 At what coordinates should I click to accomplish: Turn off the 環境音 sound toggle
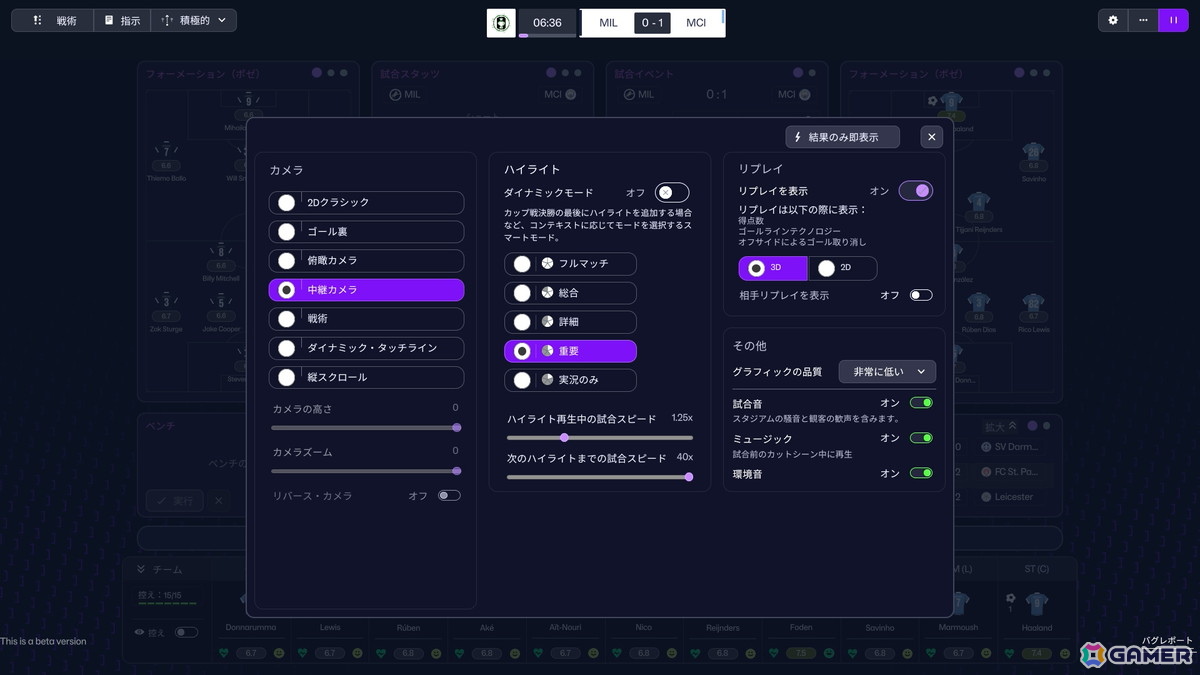[918, 473]
